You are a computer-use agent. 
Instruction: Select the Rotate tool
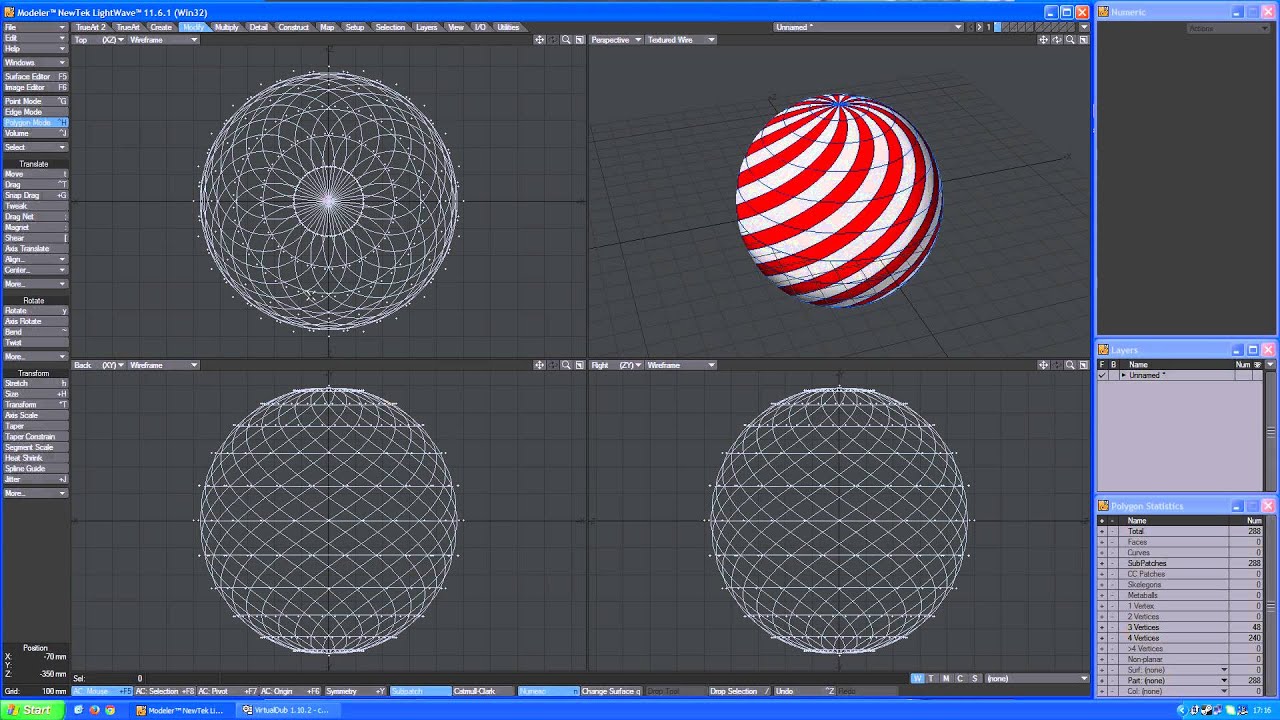[35, 310]
